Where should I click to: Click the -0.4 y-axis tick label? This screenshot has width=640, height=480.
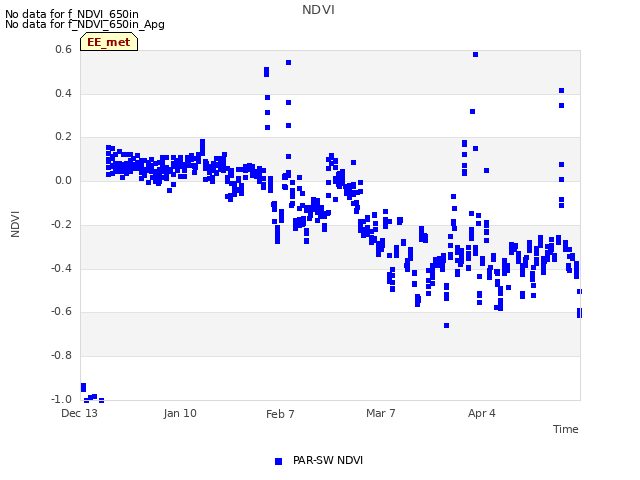tap(61, 268)
